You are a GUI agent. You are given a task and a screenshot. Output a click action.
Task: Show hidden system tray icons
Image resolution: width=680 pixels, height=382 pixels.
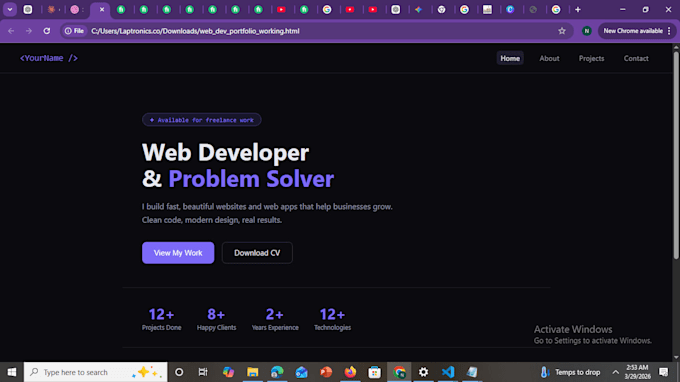(615, 372)
